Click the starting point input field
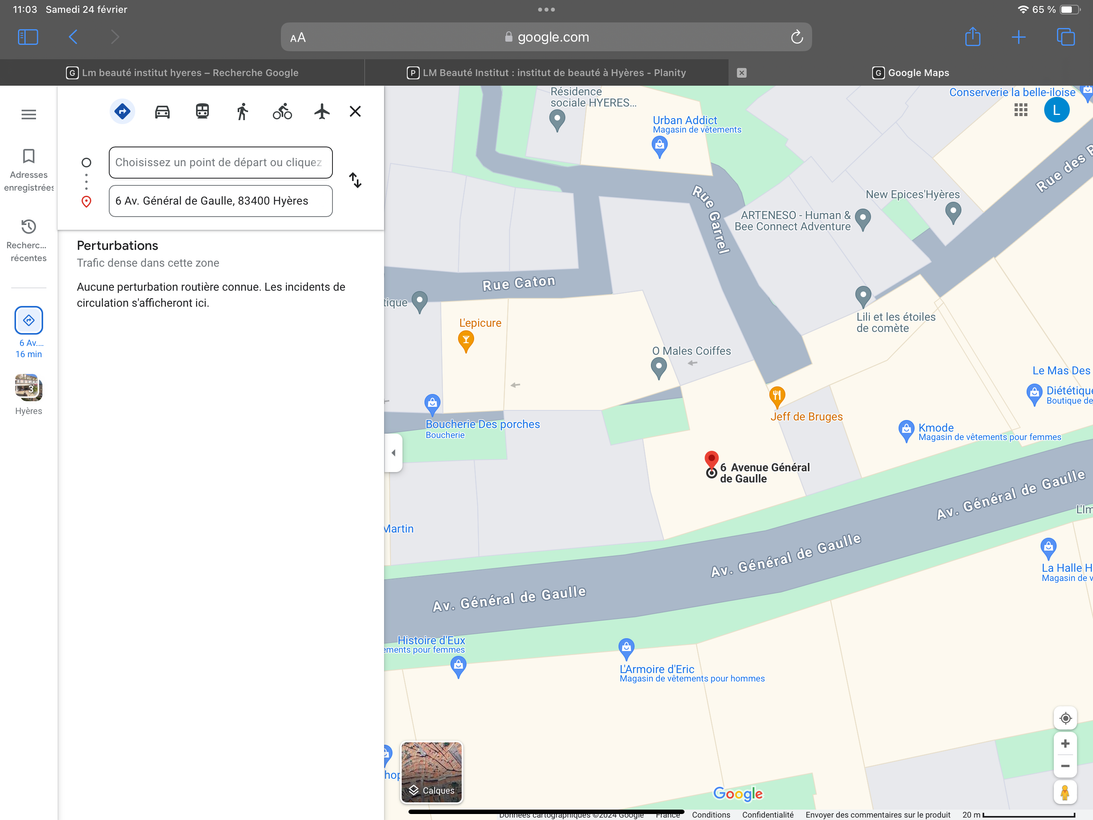1093x820 pixels. [220, 162]
